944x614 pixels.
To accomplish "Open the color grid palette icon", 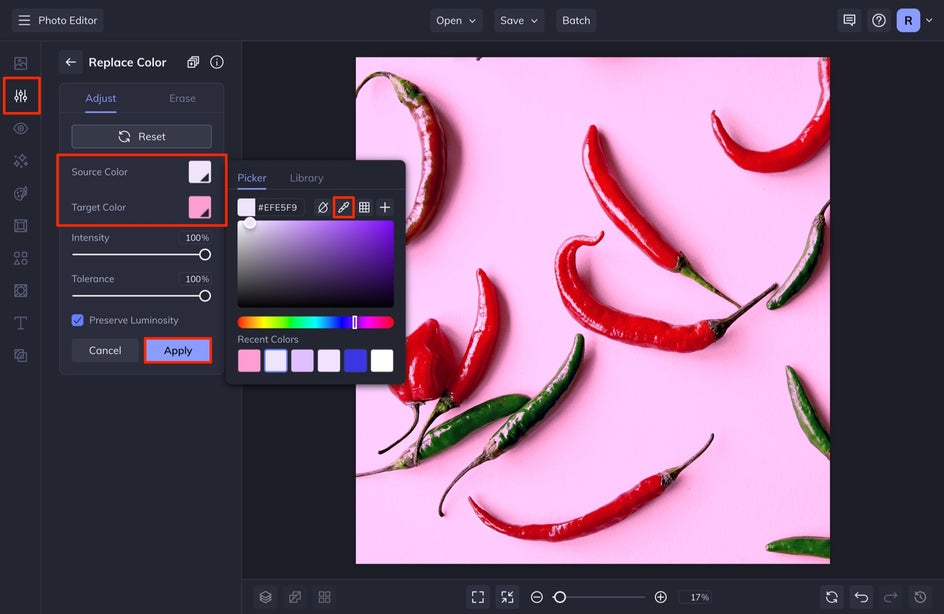I will [x=364, y=207].
